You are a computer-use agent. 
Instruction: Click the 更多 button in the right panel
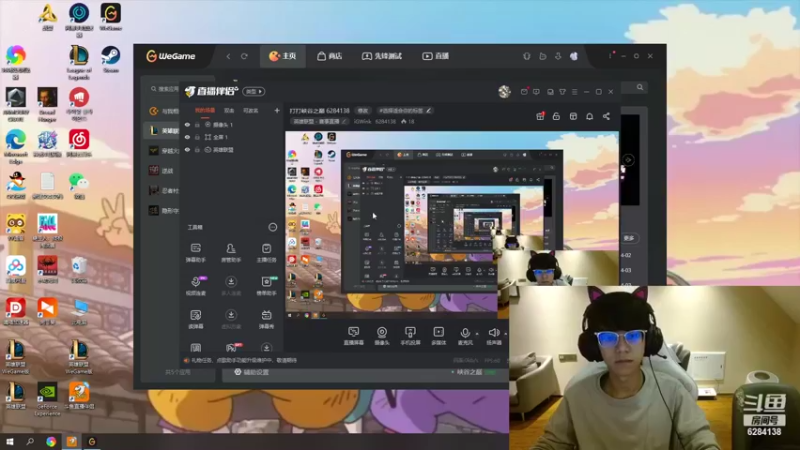(629, 238)
